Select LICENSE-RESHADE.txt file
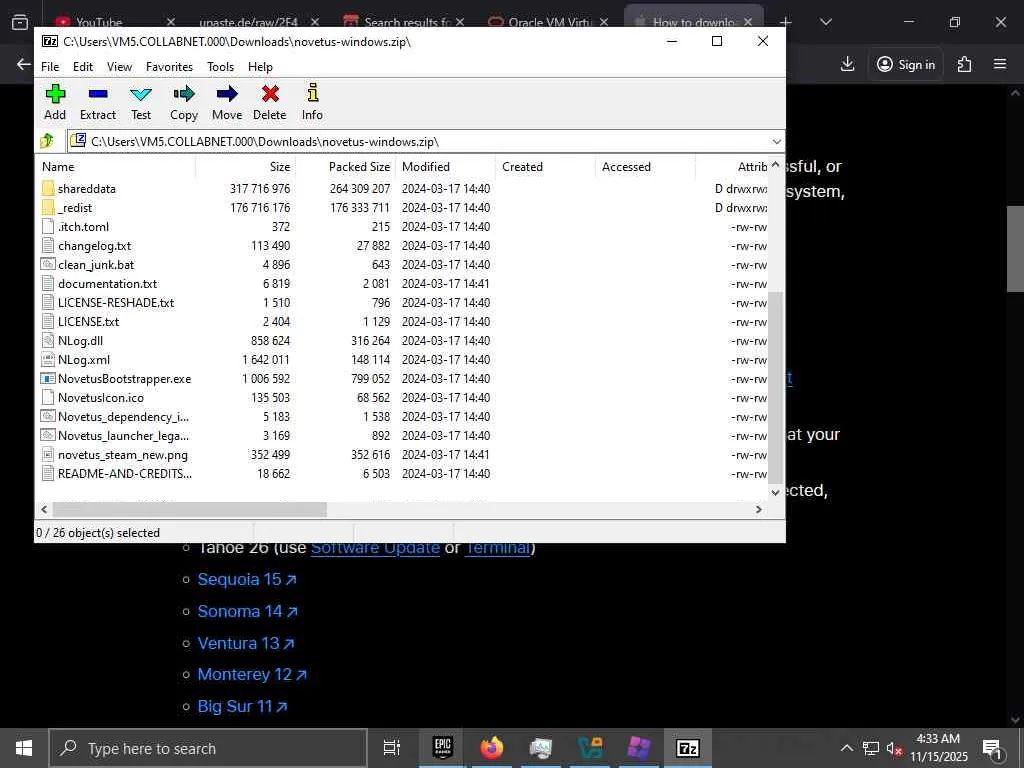Image resolution: width=1024 pixels, height=768 pixels. (x=116, y=302)
